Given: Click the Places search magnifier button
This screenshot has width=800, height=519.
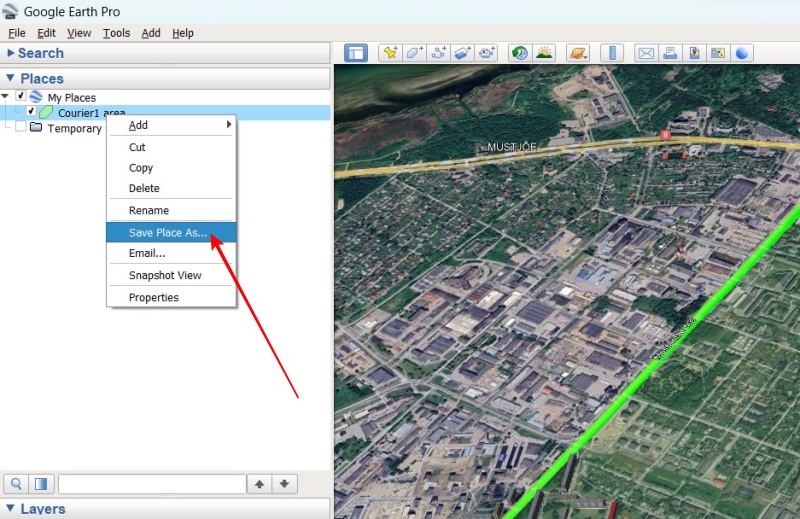Looking at the screenshot, I should (17, 484).
